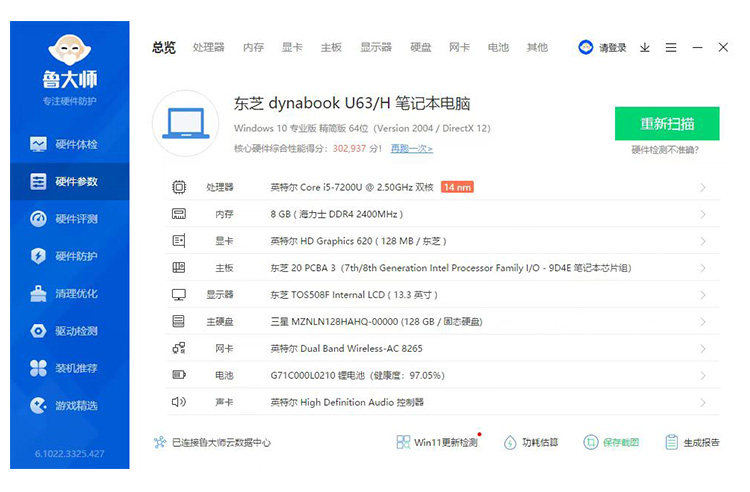Click the memory module icon in 内存 row
The width and height of the screenshot is (750, 492).
[x=179, y=214]
